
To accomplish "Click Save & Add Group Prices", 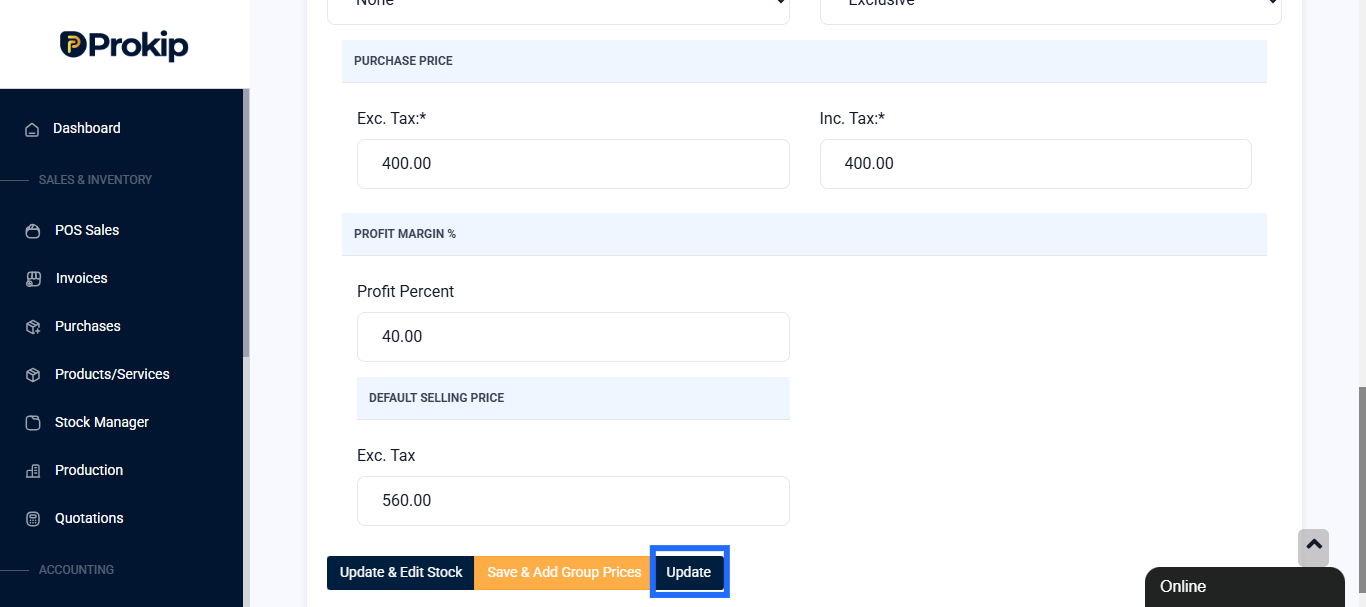I will 564,572.
